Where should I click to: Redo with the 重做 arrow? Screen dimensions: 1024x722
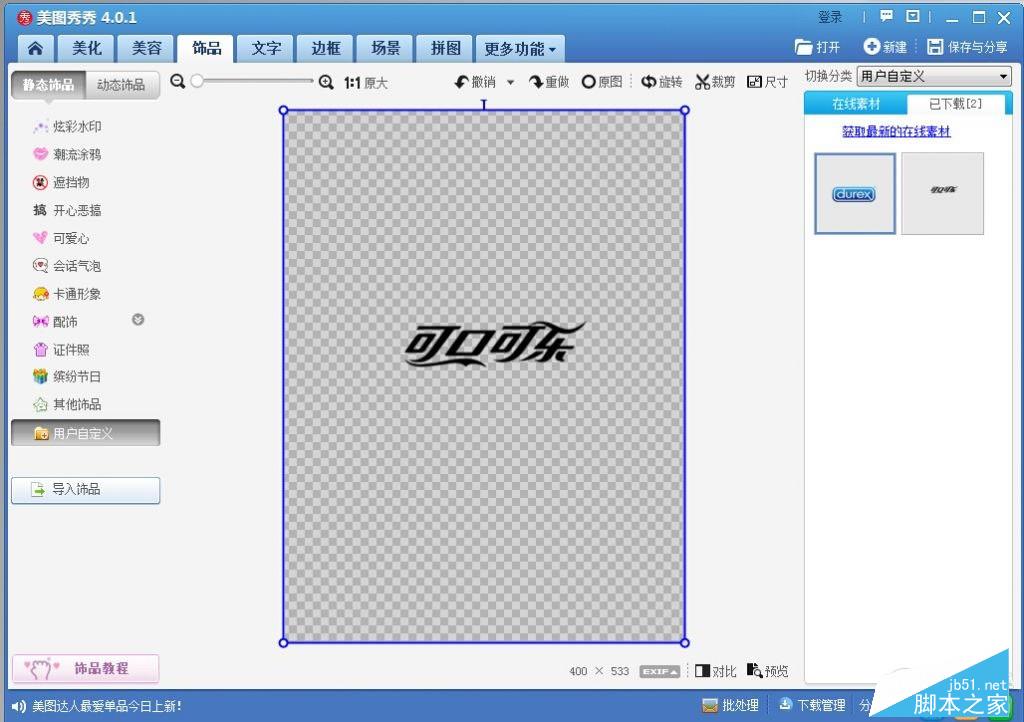[549, 82]
